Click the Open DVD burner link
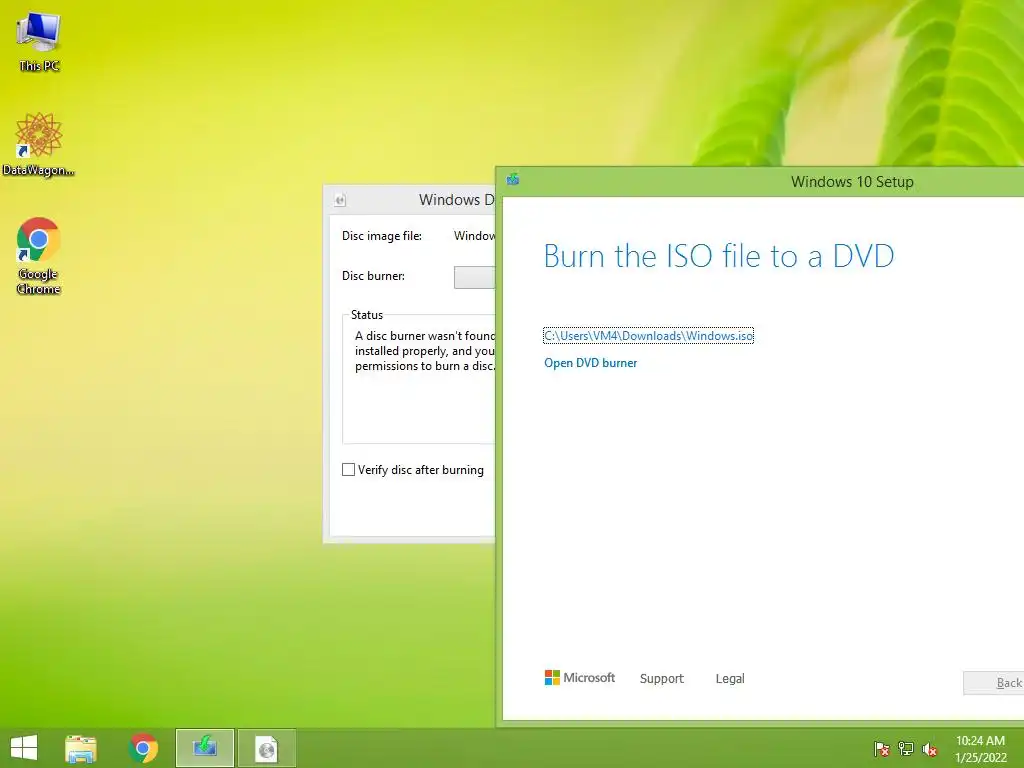The image size is (1024, 768). (590, 363)
